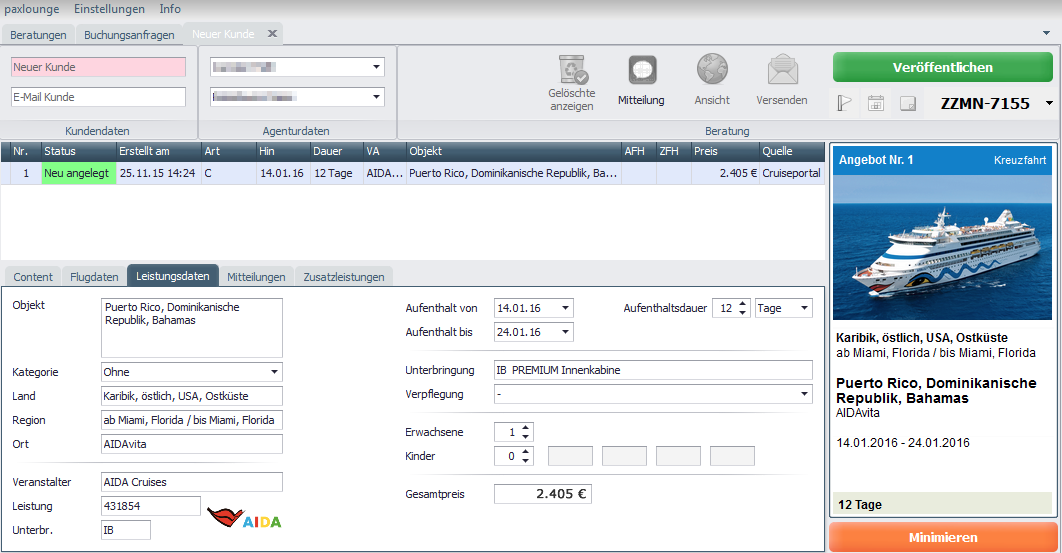Click the Neuer Kunde name field
Viewport: 1062px width, 553px height.
(x=98, y=67)
